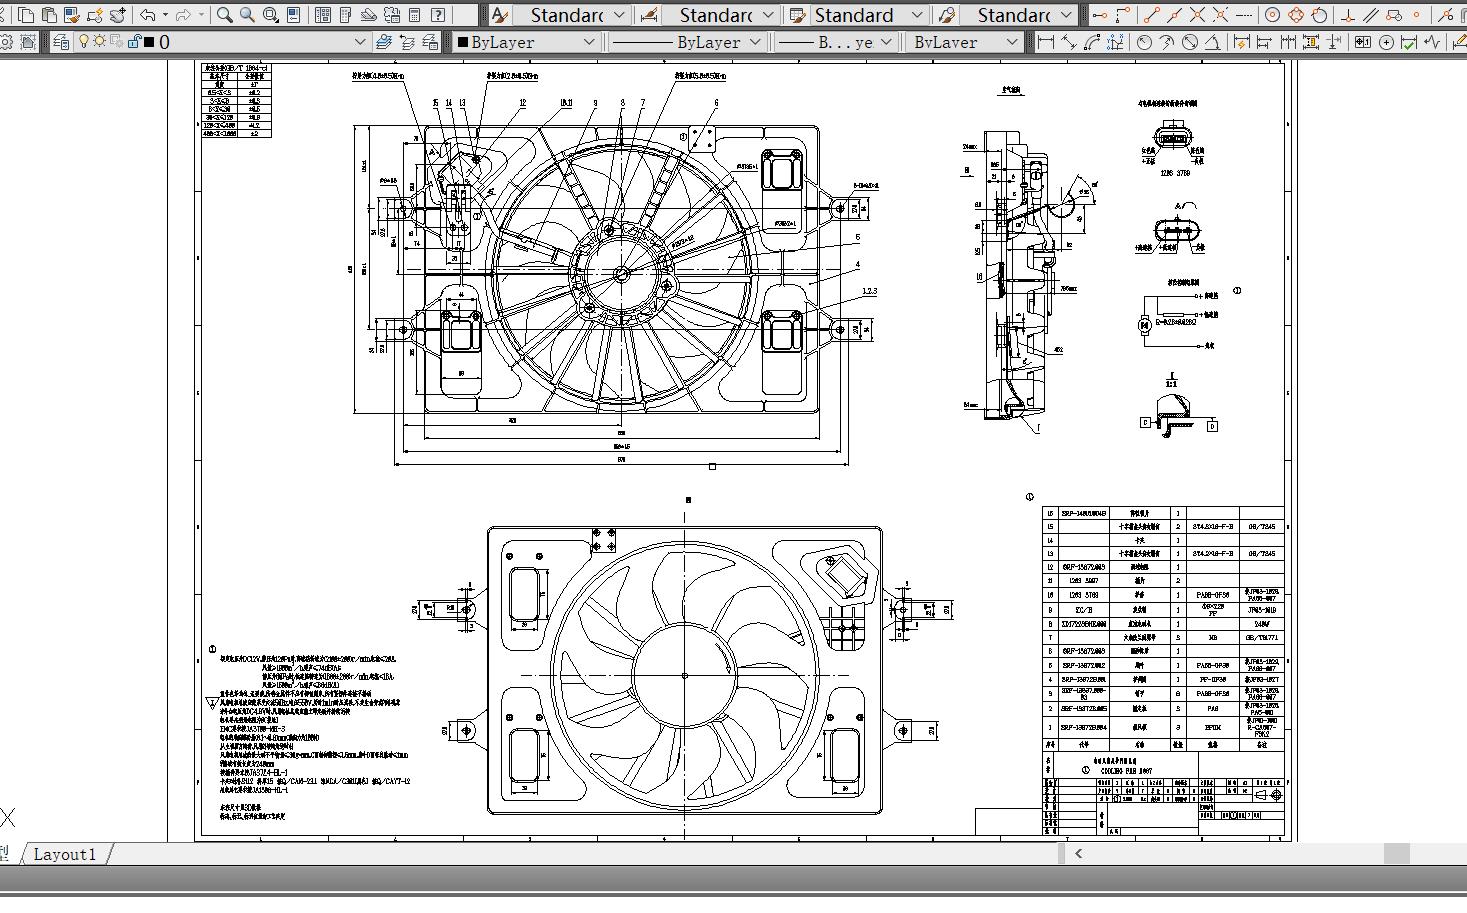Open the ByLayer linetype dropdown

tap(686, 42)
